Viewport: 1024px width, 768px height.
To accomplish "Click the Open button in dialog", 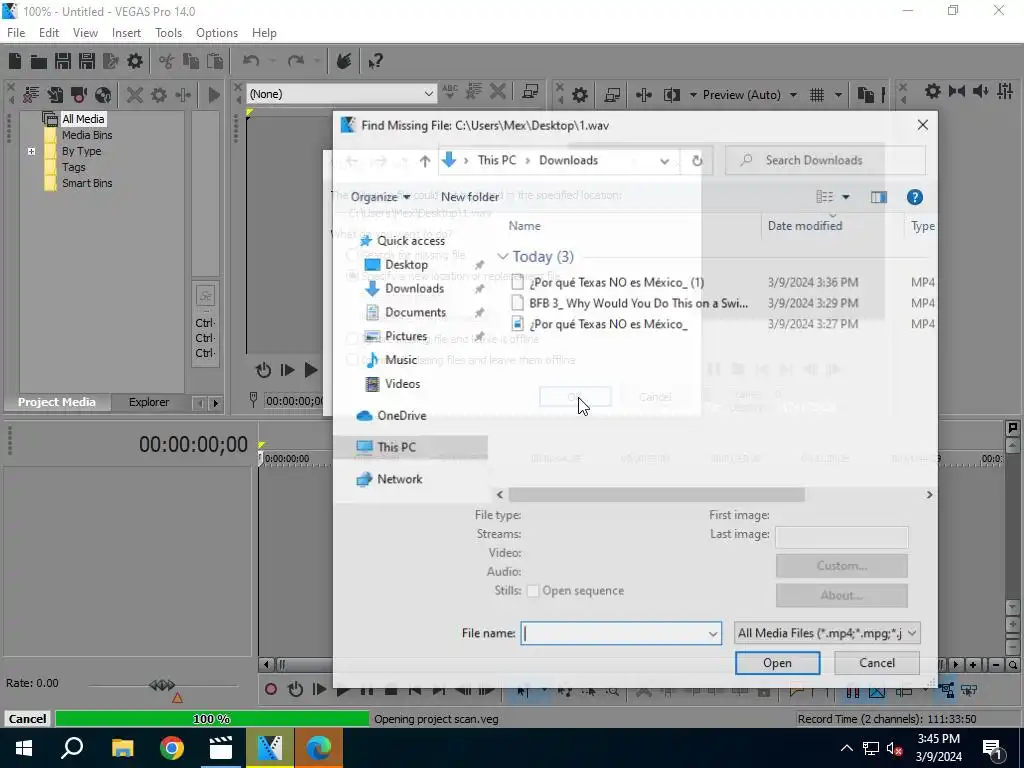I will [x=777, y=663].
